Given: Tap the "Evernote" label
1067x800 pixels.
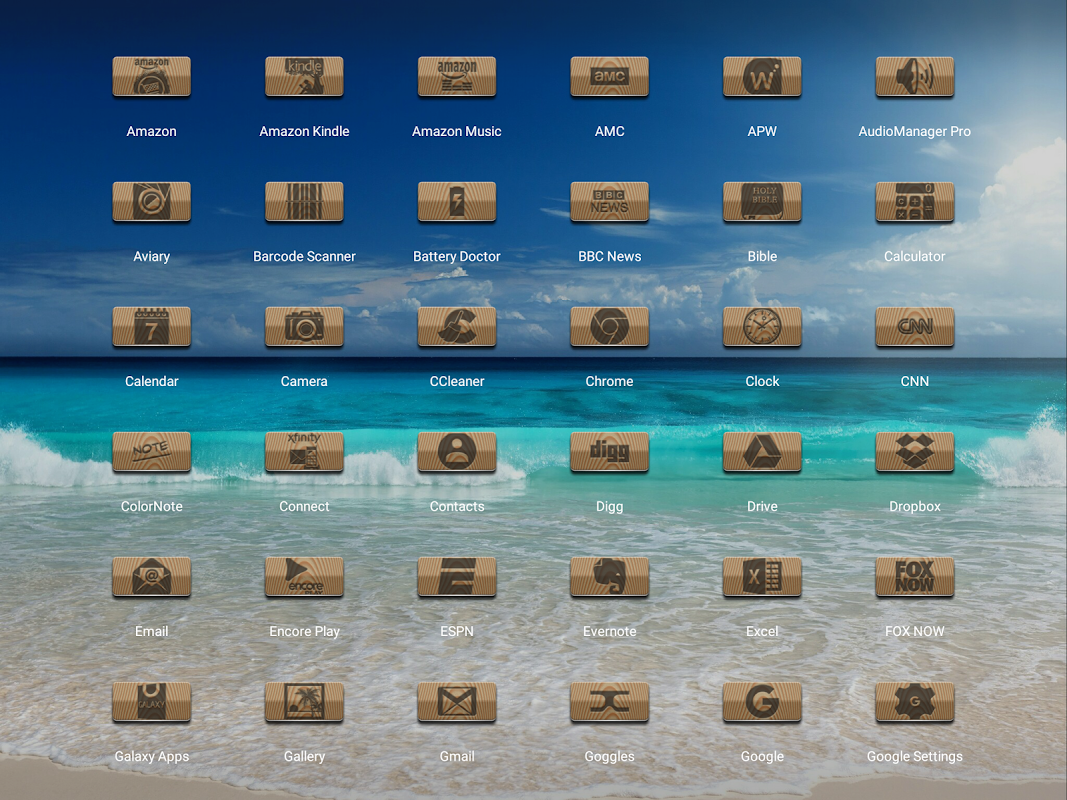Looking at the screenshot, I should tap(609, 632).
